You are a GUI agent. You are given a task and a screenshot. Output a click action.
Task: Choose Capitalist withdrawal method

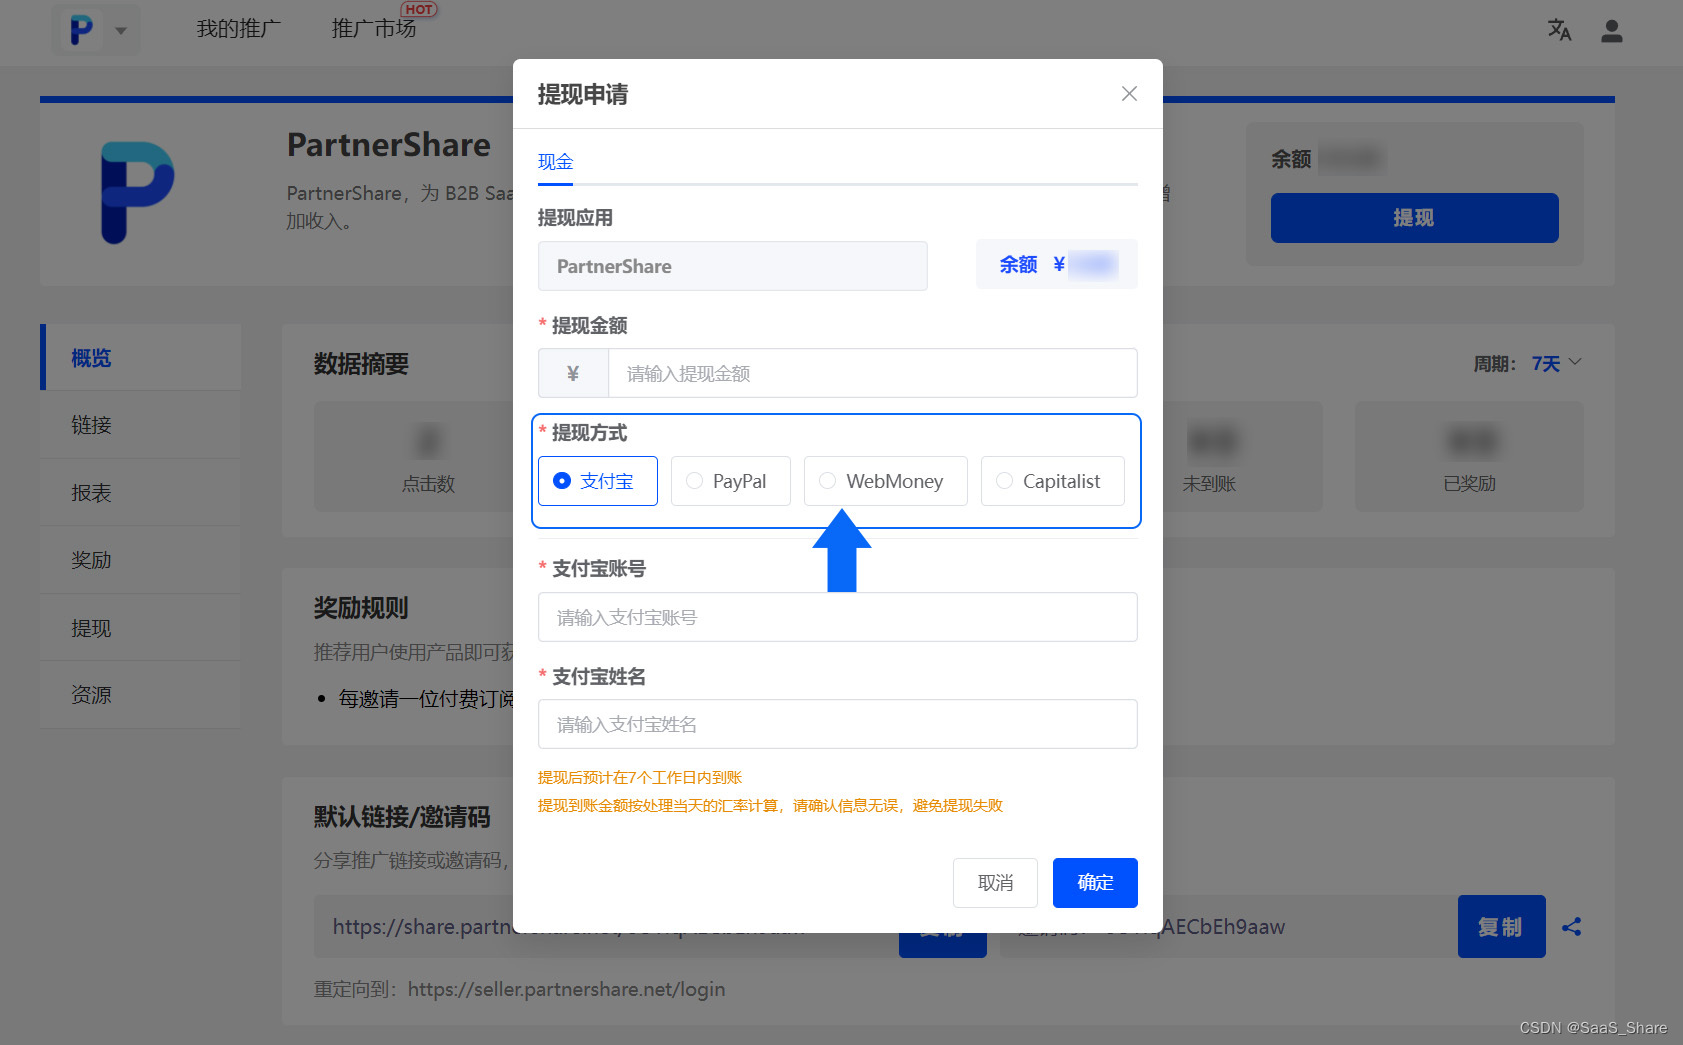[x=1052, y=481]
